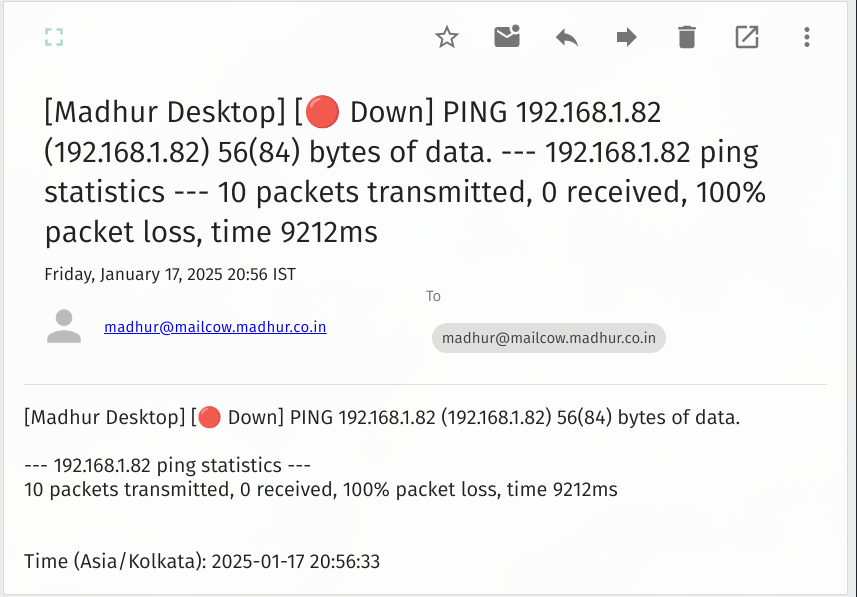
Task: Star this Madhur Desktop Down email
Action: (447, 37)
